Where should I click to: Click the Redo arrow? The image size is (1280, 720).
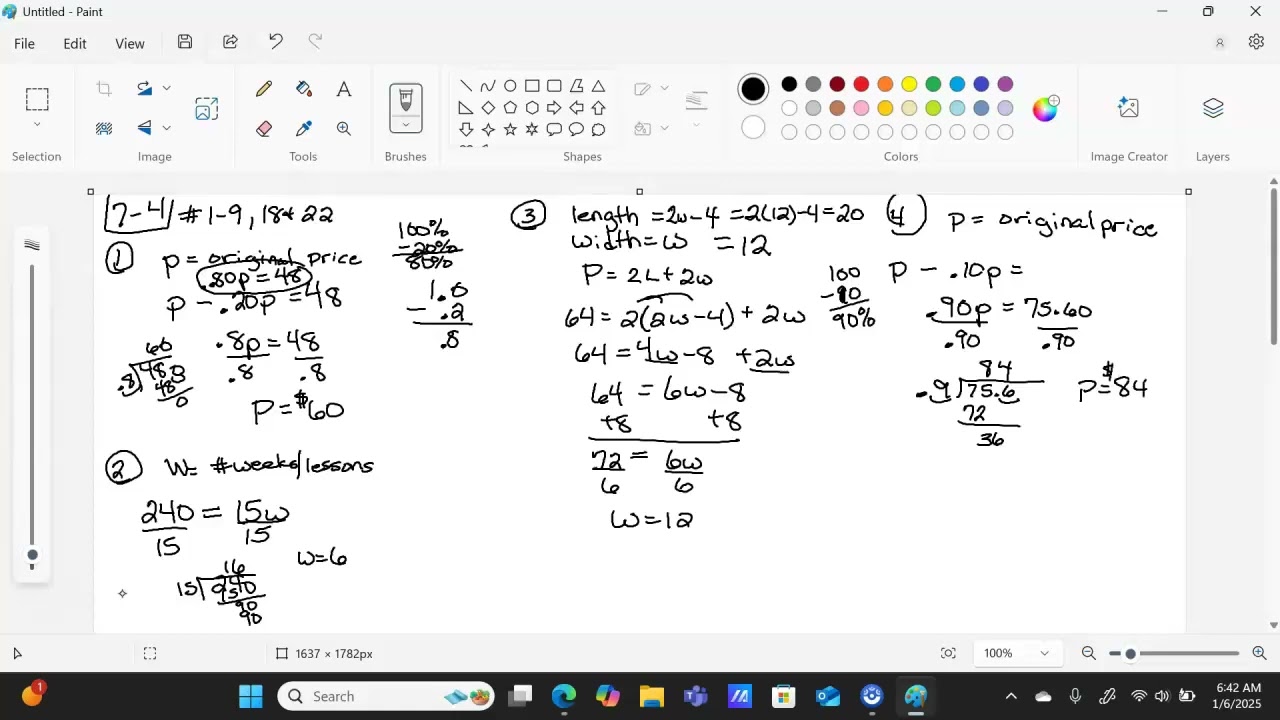click(315, 42)
